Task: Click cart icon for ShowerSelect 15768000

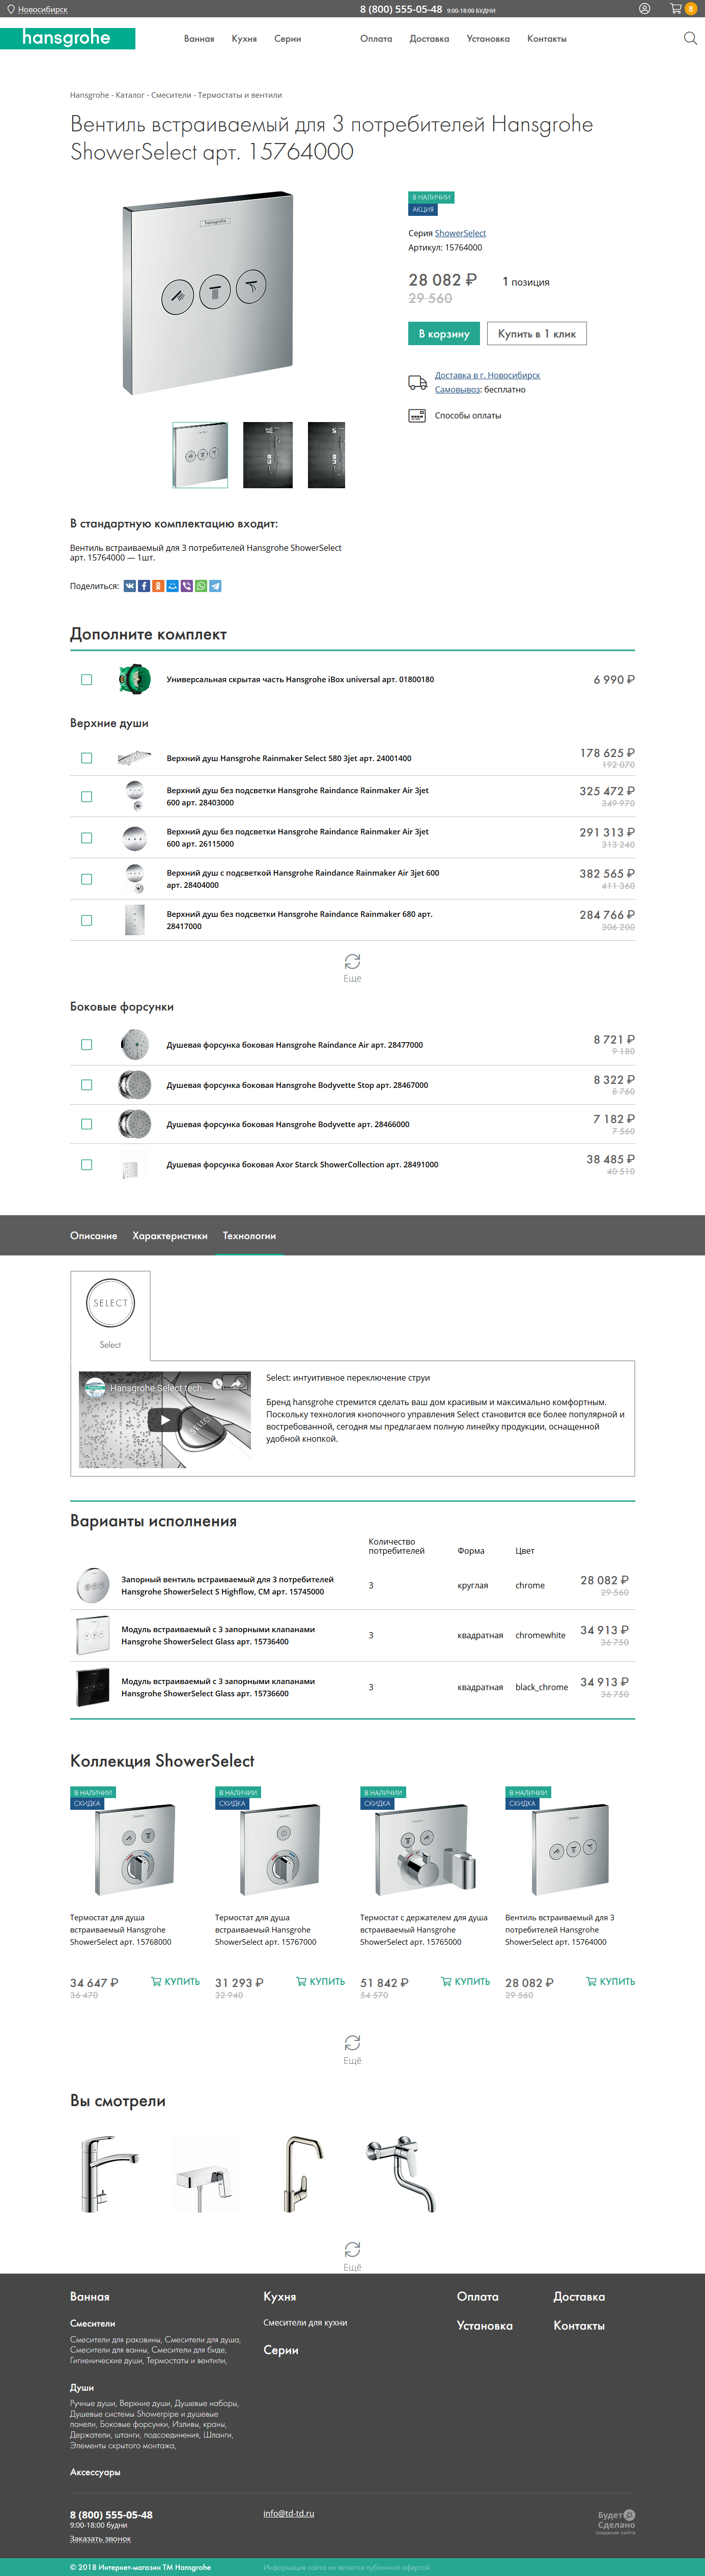Action: pos(156,1981)
